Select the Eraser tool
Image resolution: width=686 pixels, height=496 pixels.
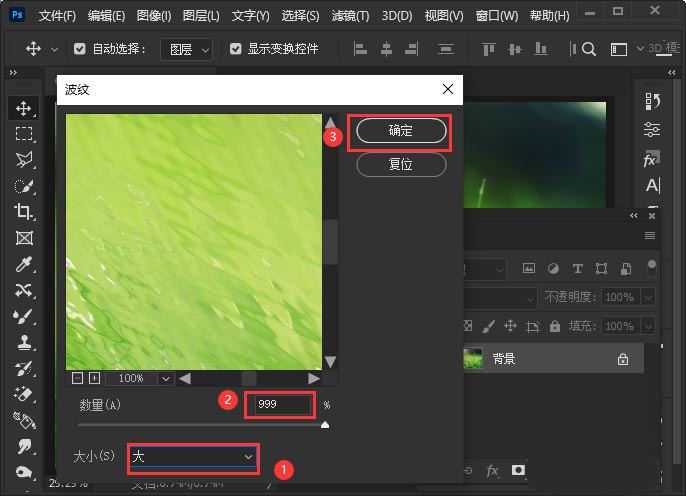[24, 394]
